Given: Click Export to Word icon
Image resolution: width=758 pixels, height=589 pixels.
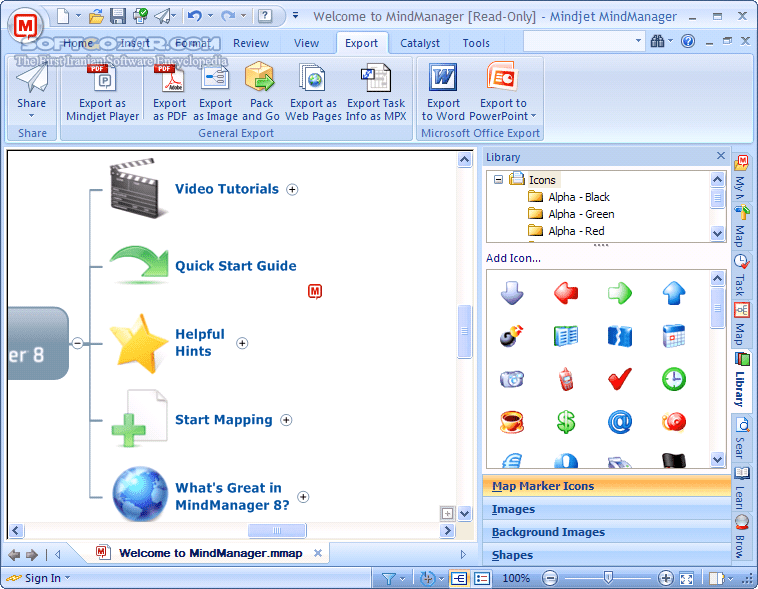Looking at the screenshot, I should (x=443, y=77).
